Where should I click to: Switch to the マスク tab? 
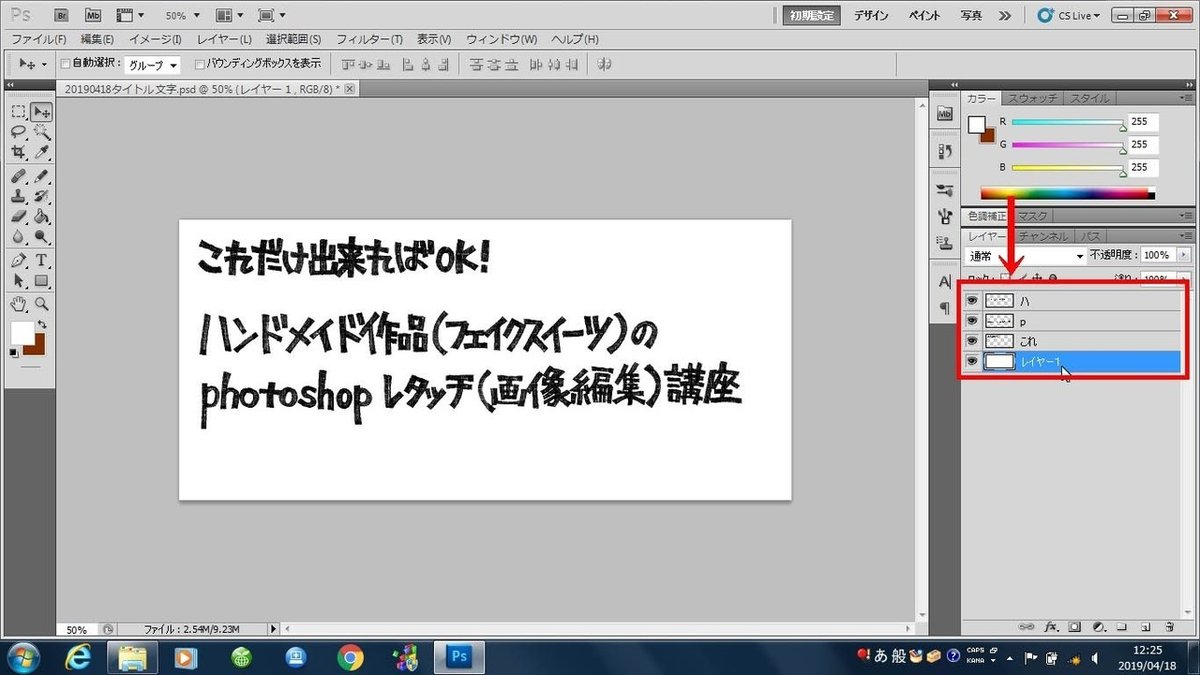tap(1032, 216)
